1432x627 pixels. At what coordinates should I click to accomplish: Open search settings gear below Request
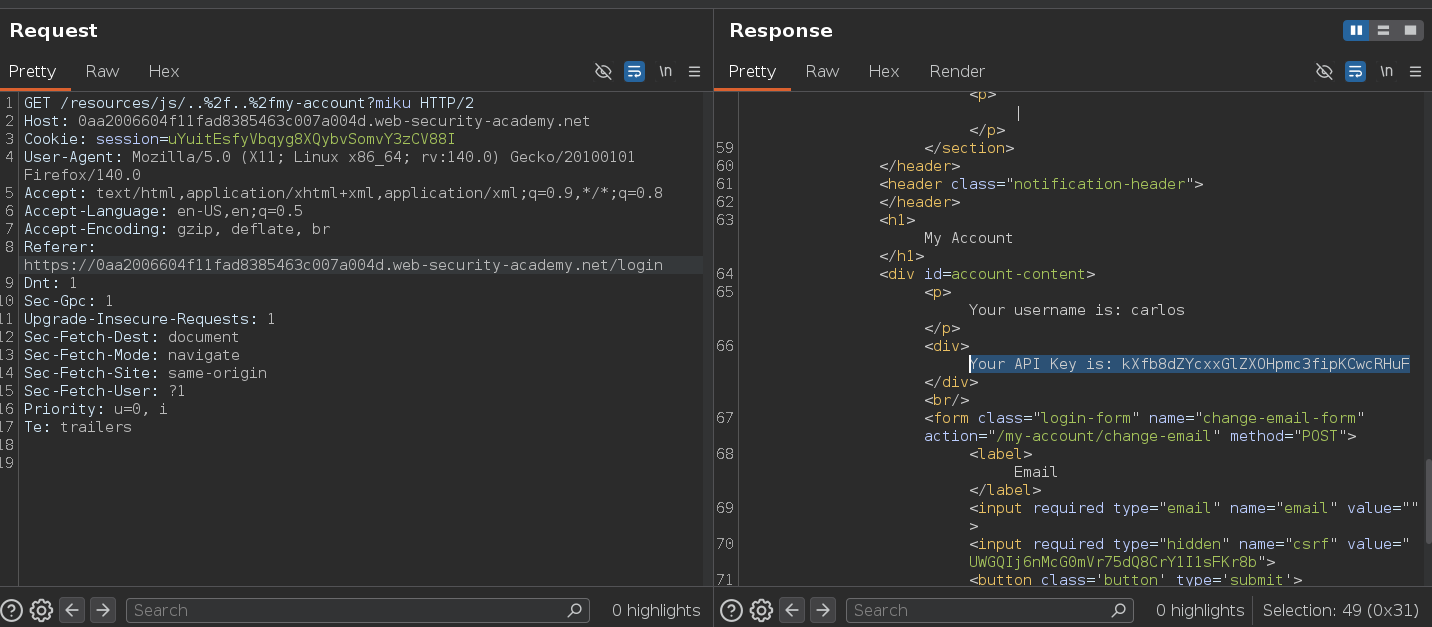point(41,610)
